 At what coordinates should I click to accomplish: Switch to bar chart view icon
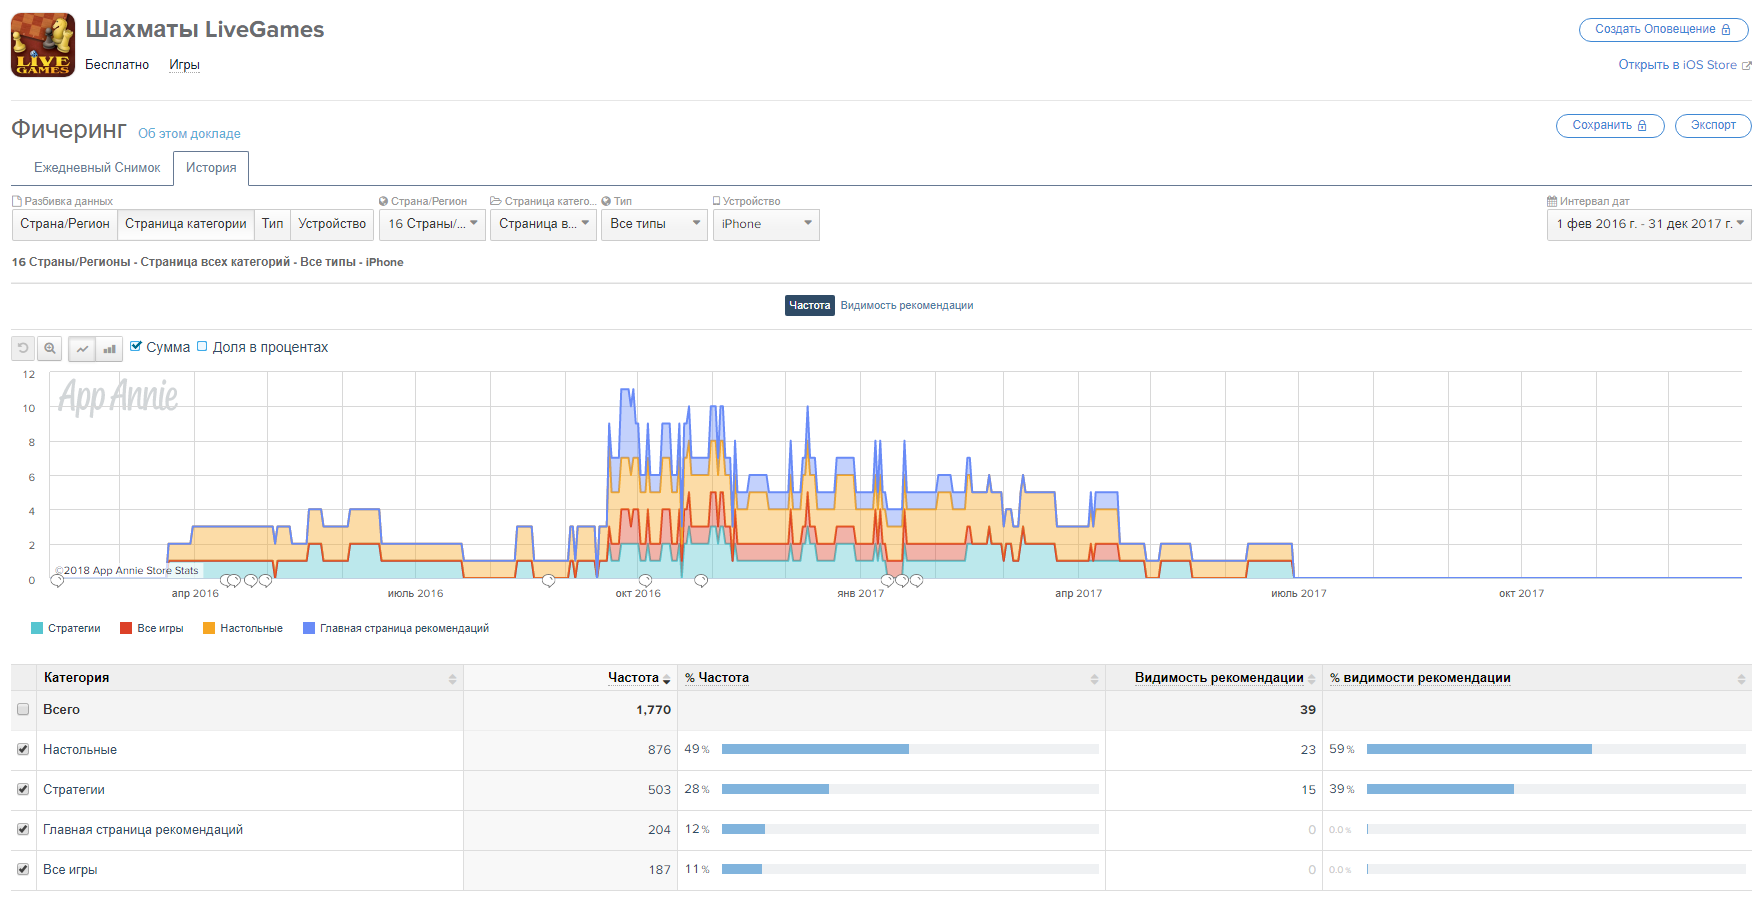109,349
